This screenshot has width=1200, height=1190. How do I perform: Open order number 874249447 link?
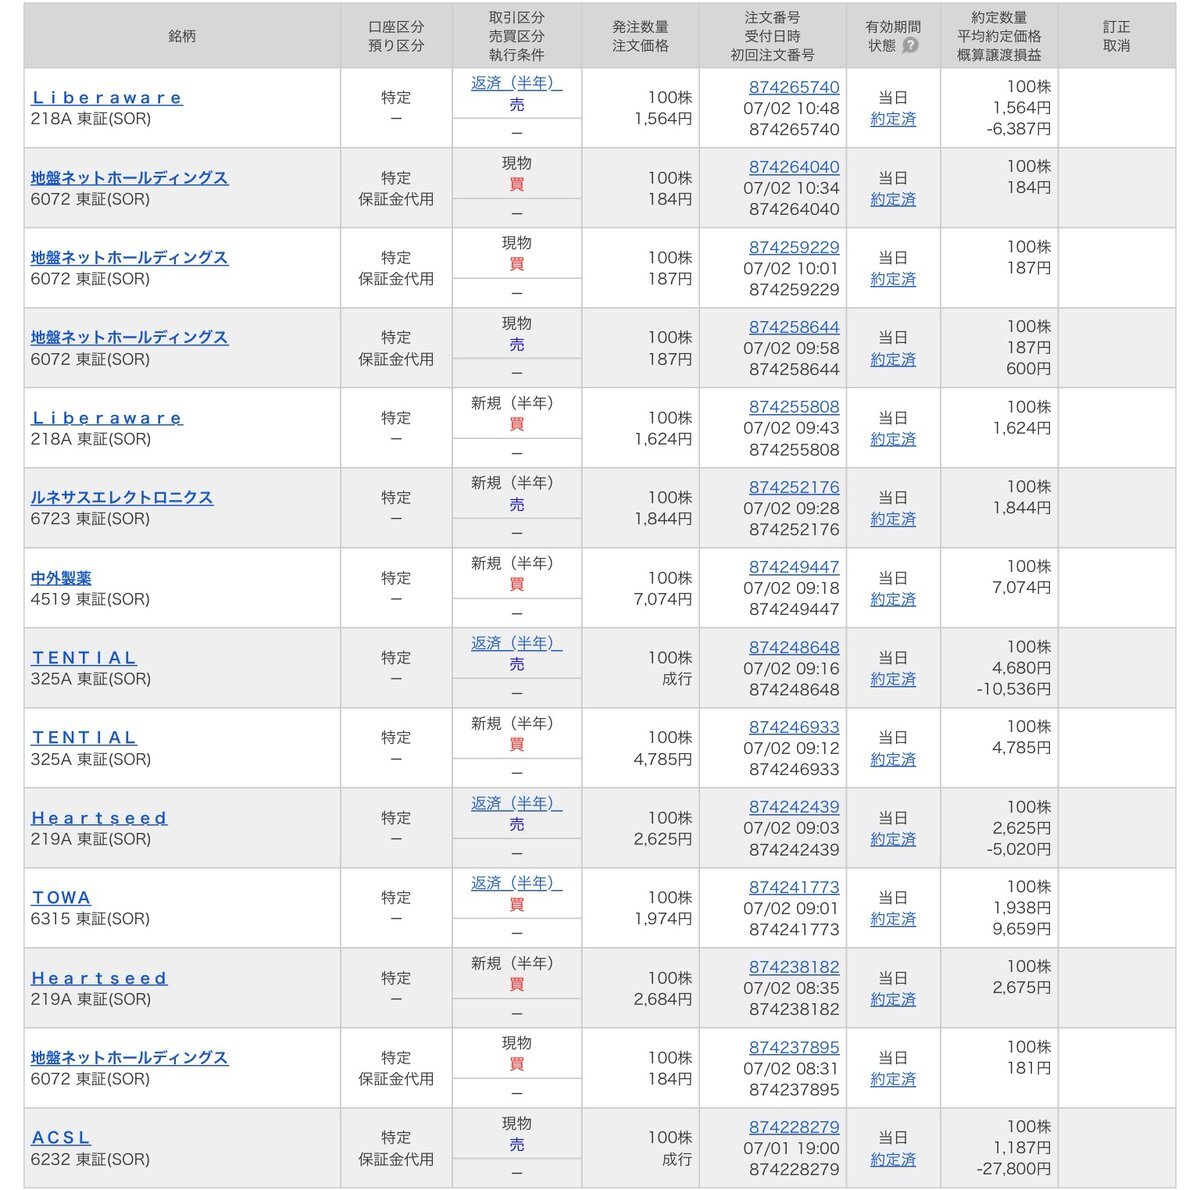[794, 567]
